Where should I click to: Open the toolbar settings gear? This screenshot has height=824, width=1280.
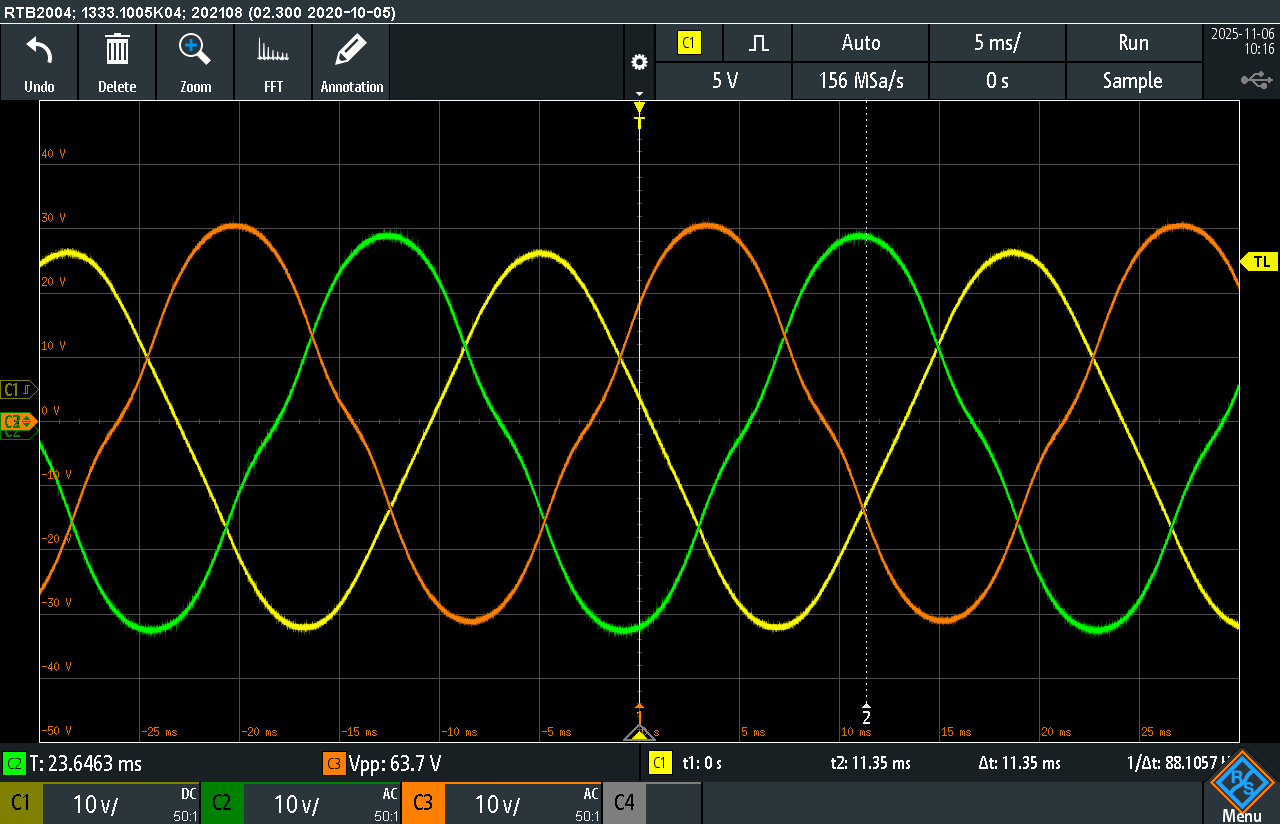639,62
